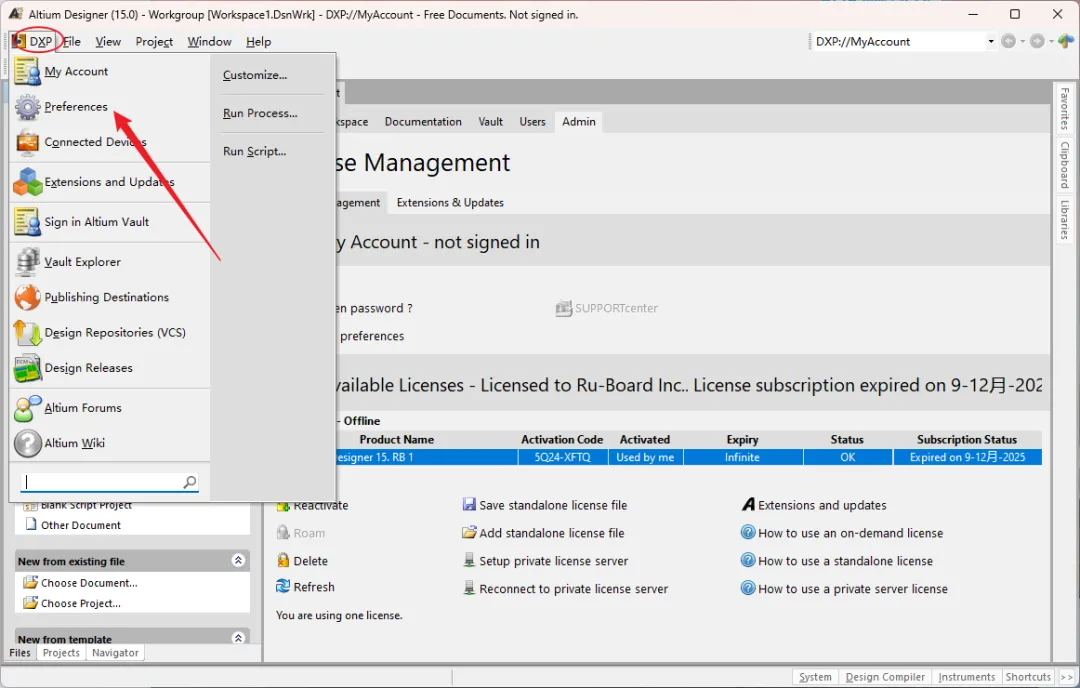Click the Add standalone license file folder icon
Viewport: 1080px width, 688px height.
469,532
